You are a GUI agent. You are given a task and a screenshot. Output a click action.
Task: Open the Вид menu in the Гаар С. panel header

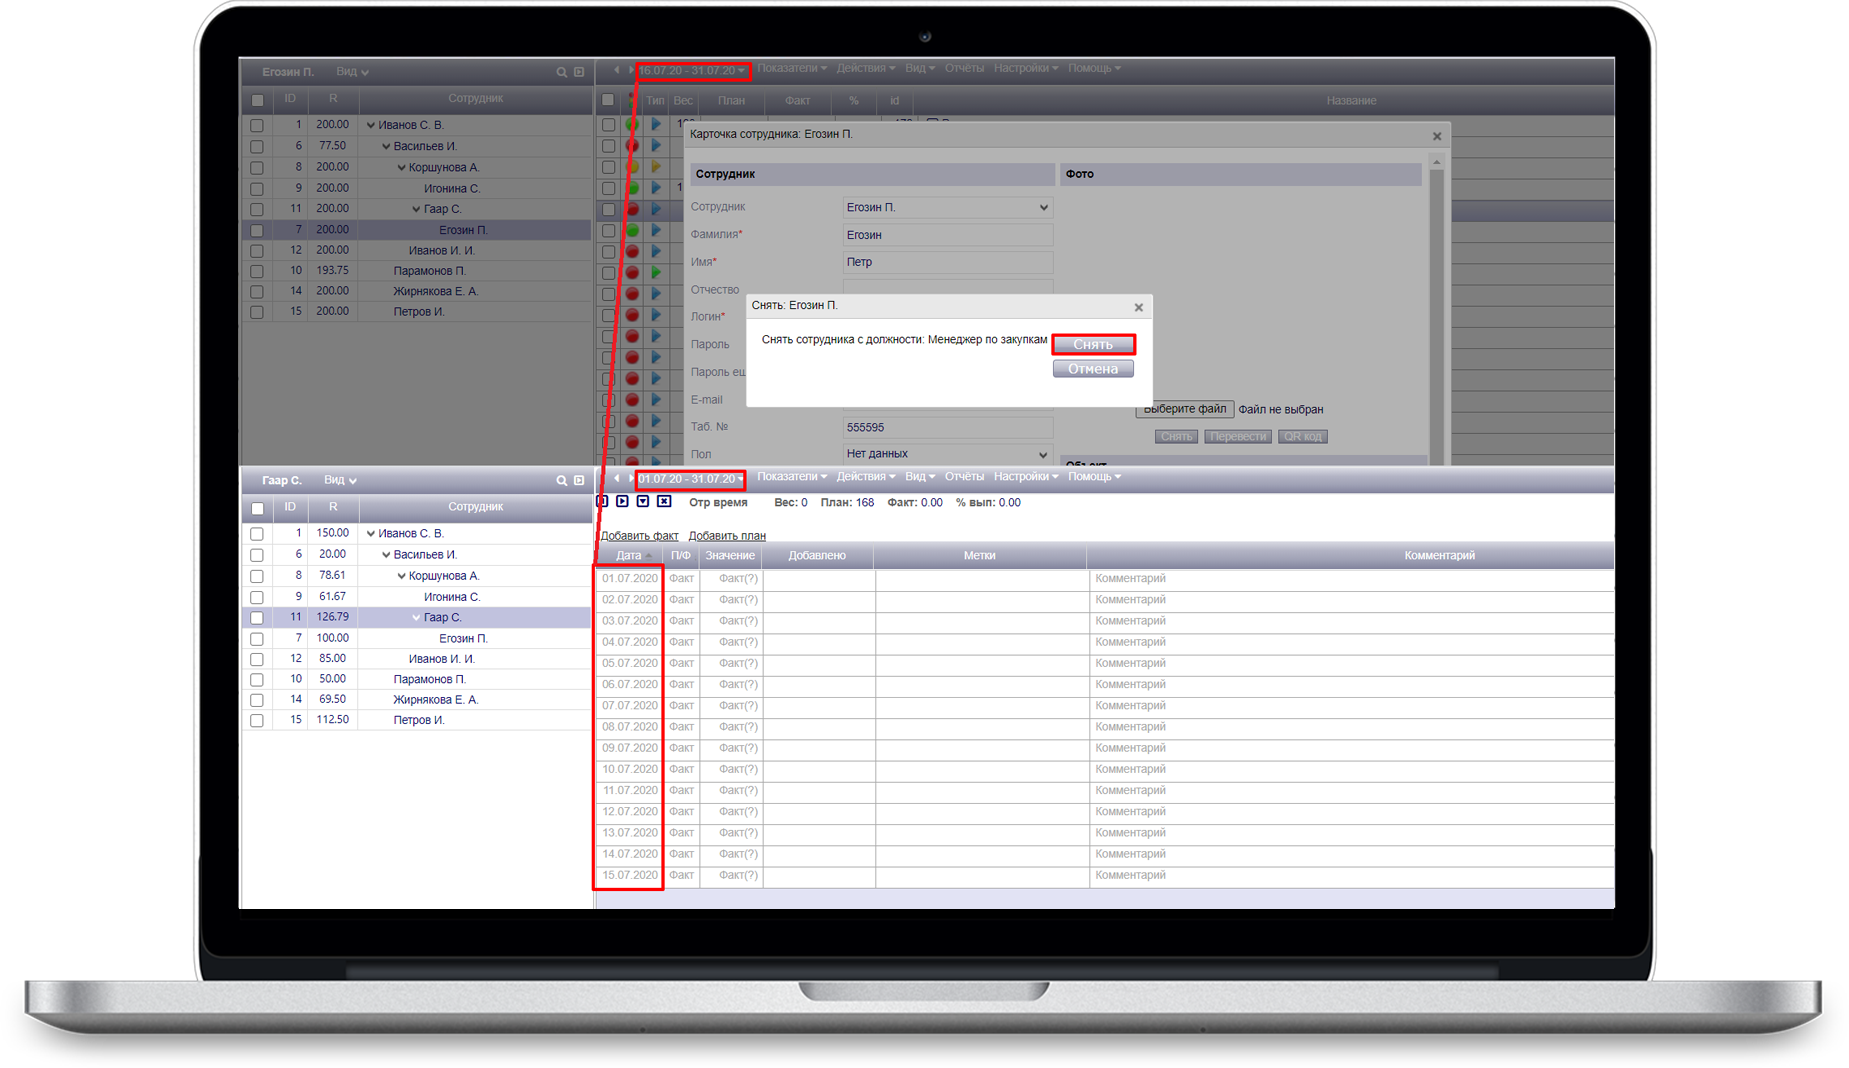click(340, 481)
